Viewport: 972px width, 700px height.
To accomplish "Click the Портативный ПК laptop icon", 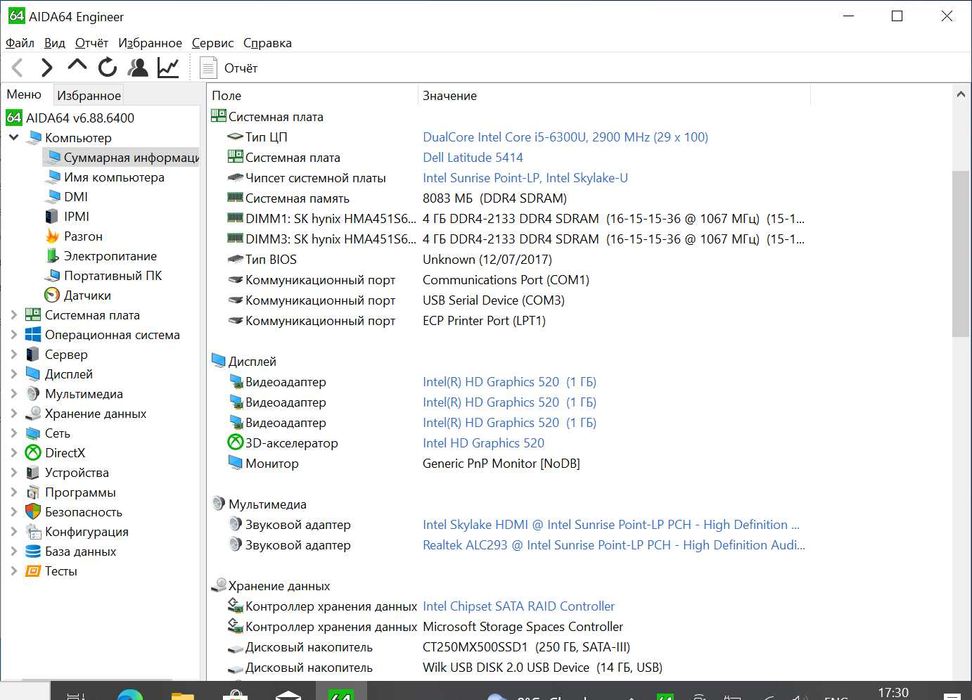I will click(x=52, y=276).
